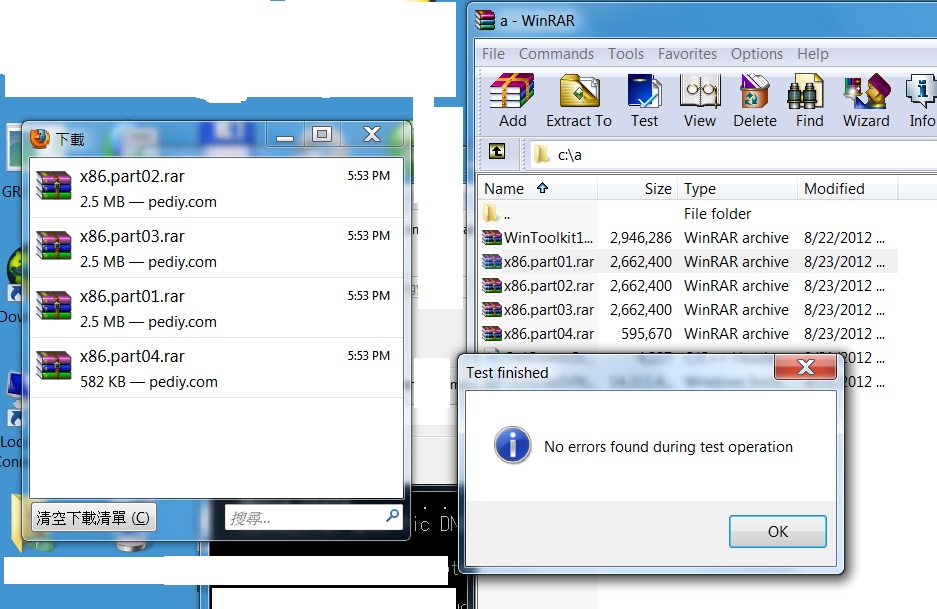Click the parent folder '..' icon in WinRAR
This screenshot has width=937, height=609.
(491, 213)
